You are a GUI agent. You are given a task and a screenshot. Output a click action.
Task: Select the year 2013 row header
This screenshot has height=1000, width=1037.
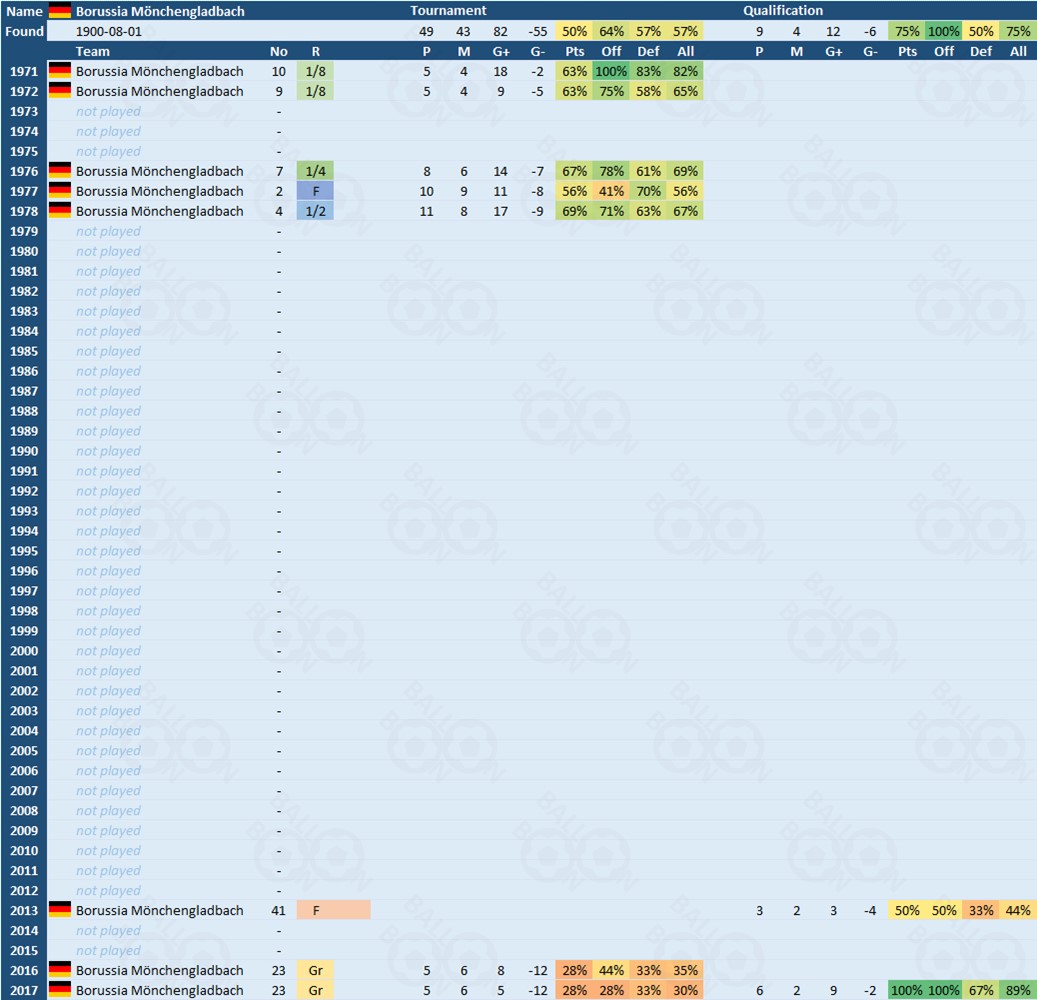(24, 910)
